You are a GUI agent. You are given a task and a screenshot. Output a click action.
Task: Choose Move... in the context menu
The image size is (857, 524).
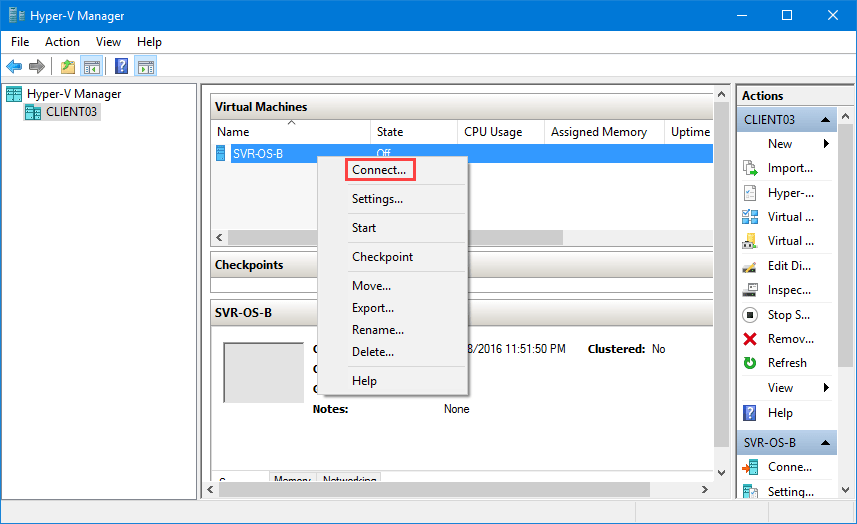coord(392,286)
